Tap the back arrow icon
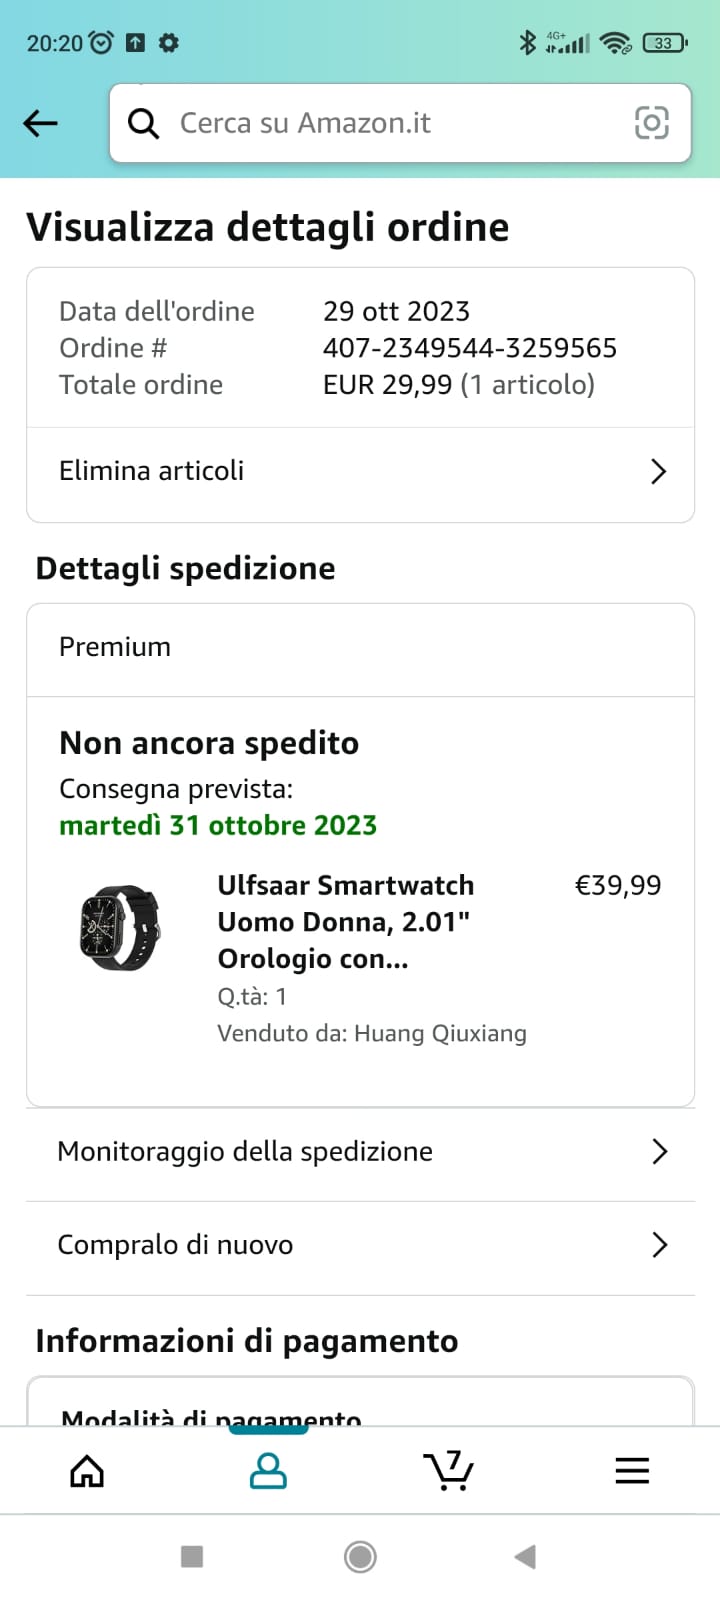 [40, 123]
